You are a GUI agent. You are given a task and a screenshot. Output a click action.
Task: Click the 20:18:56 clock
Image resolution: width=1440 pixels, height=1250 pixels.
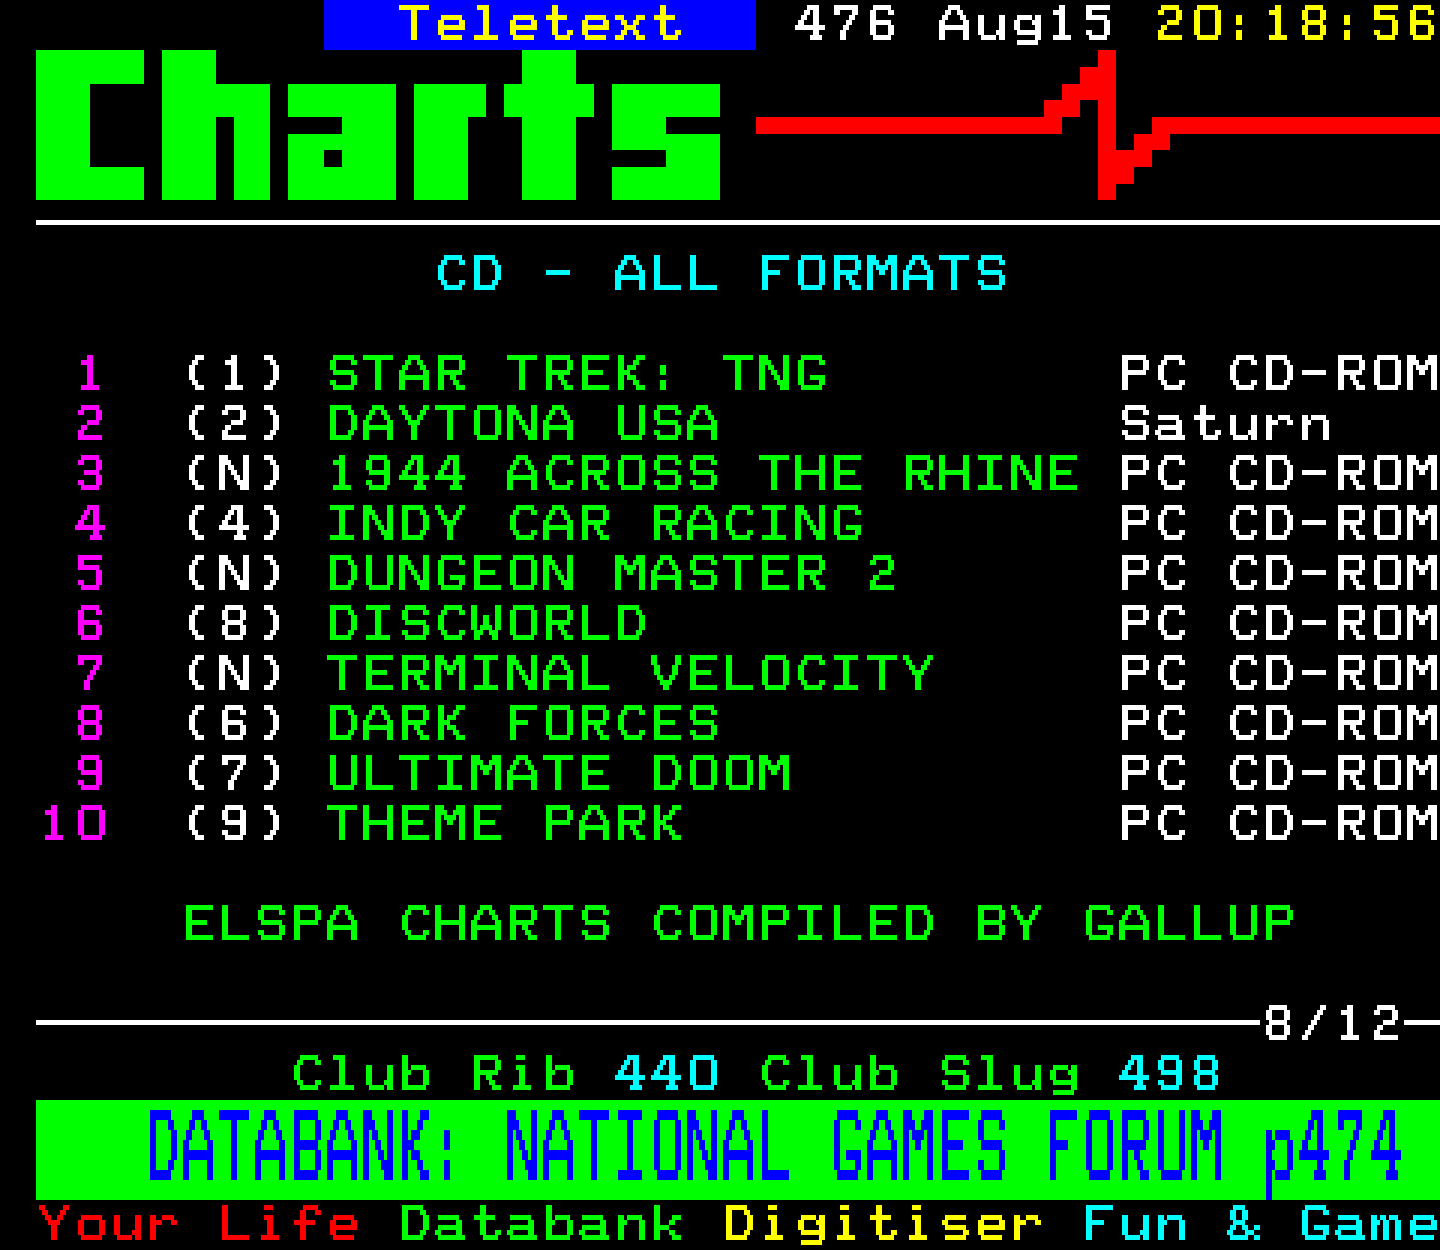coord(1297,24)
